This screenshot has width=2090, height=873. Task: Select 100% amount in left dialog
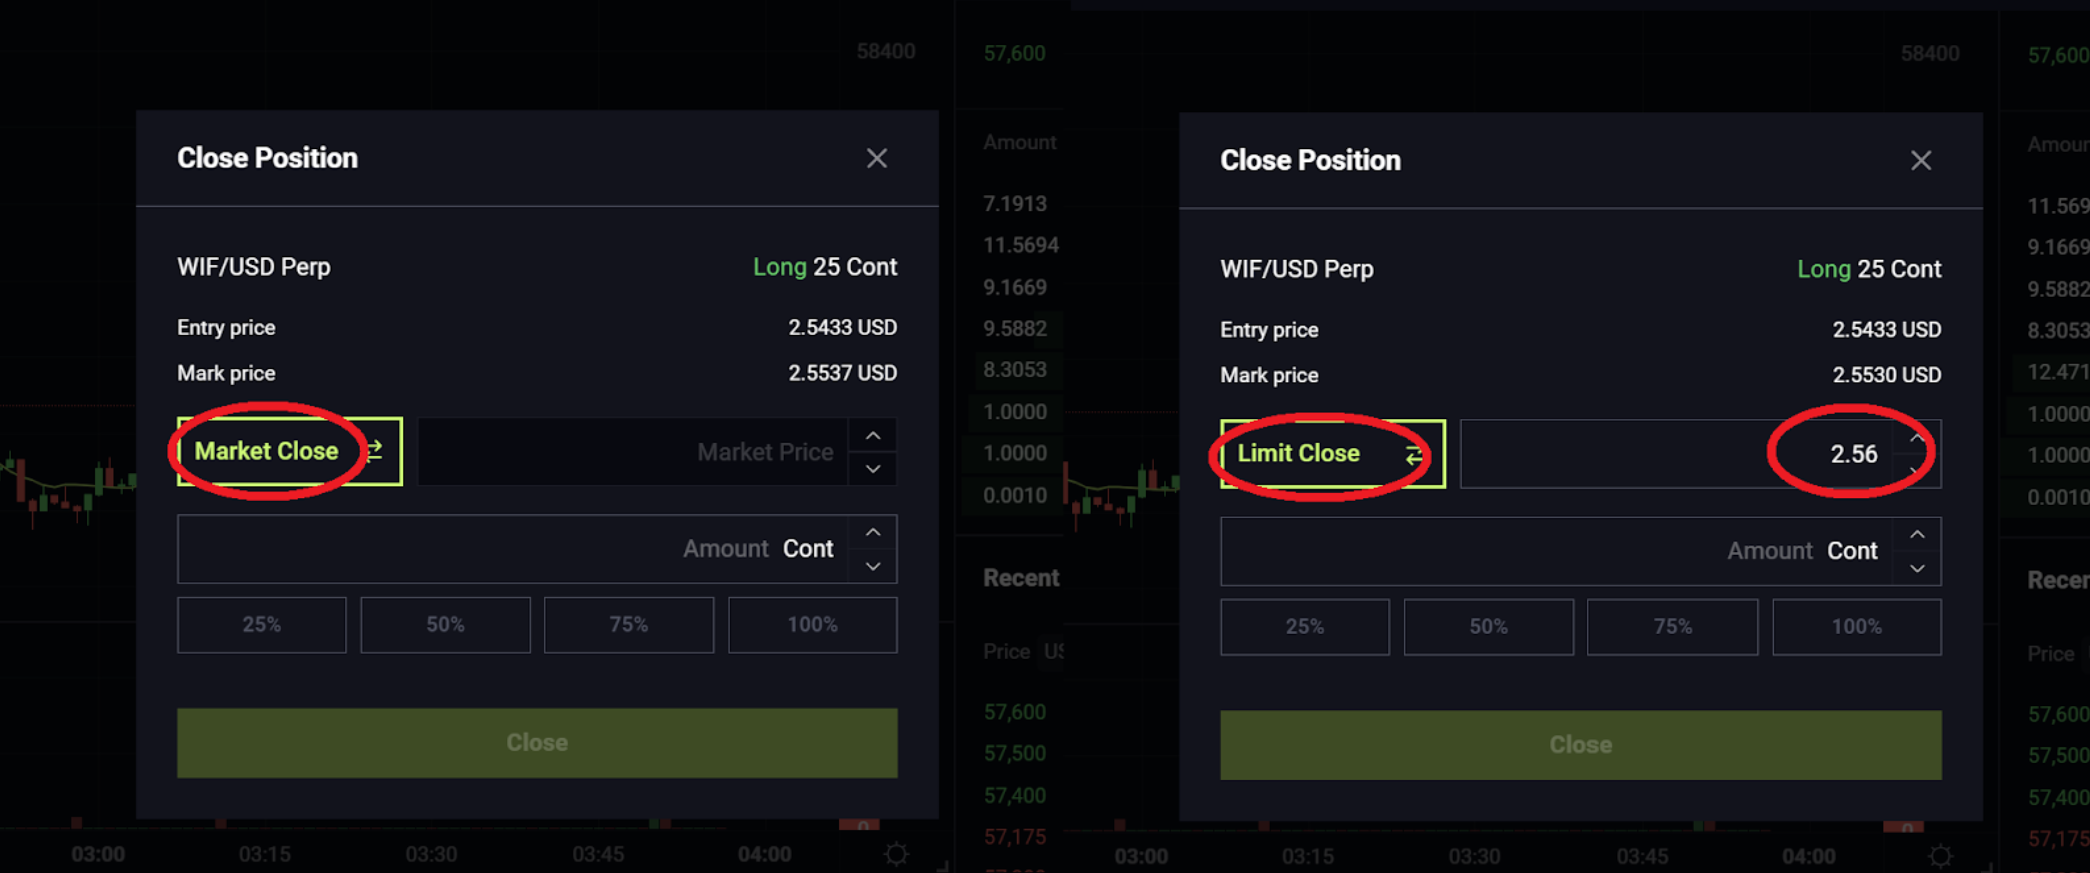tap(813, 625)
